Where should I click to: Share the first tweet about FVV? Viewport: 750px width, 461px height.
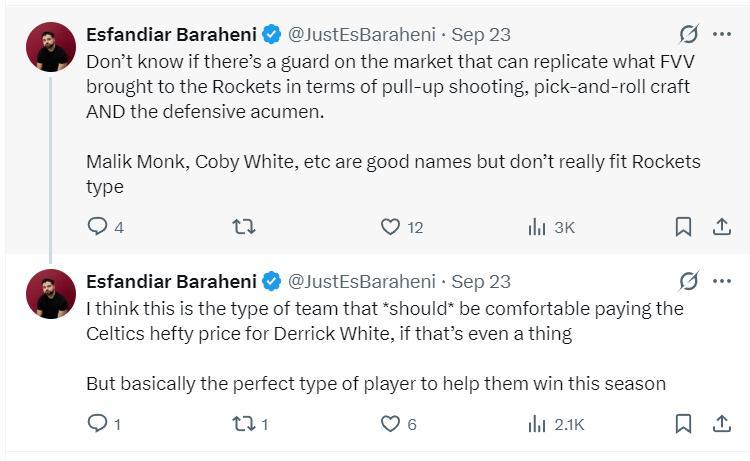click(x=721, y=227)
